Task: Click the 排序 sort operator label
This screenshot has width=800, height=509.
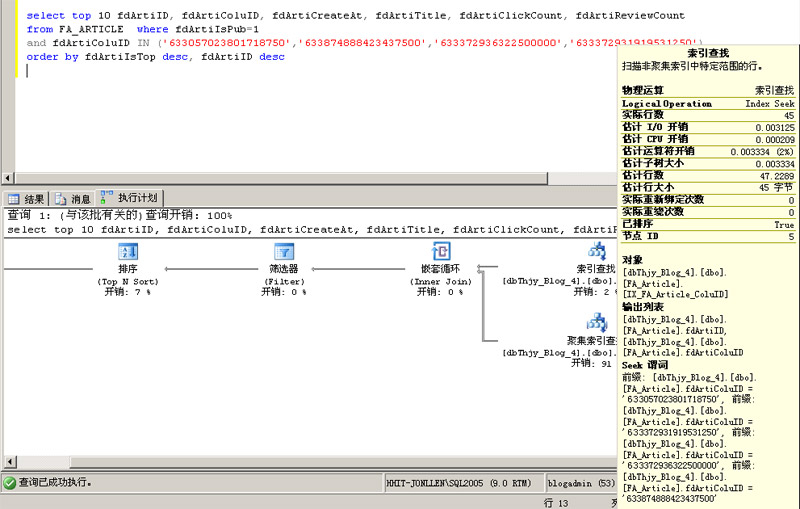Action: [128, 269]
